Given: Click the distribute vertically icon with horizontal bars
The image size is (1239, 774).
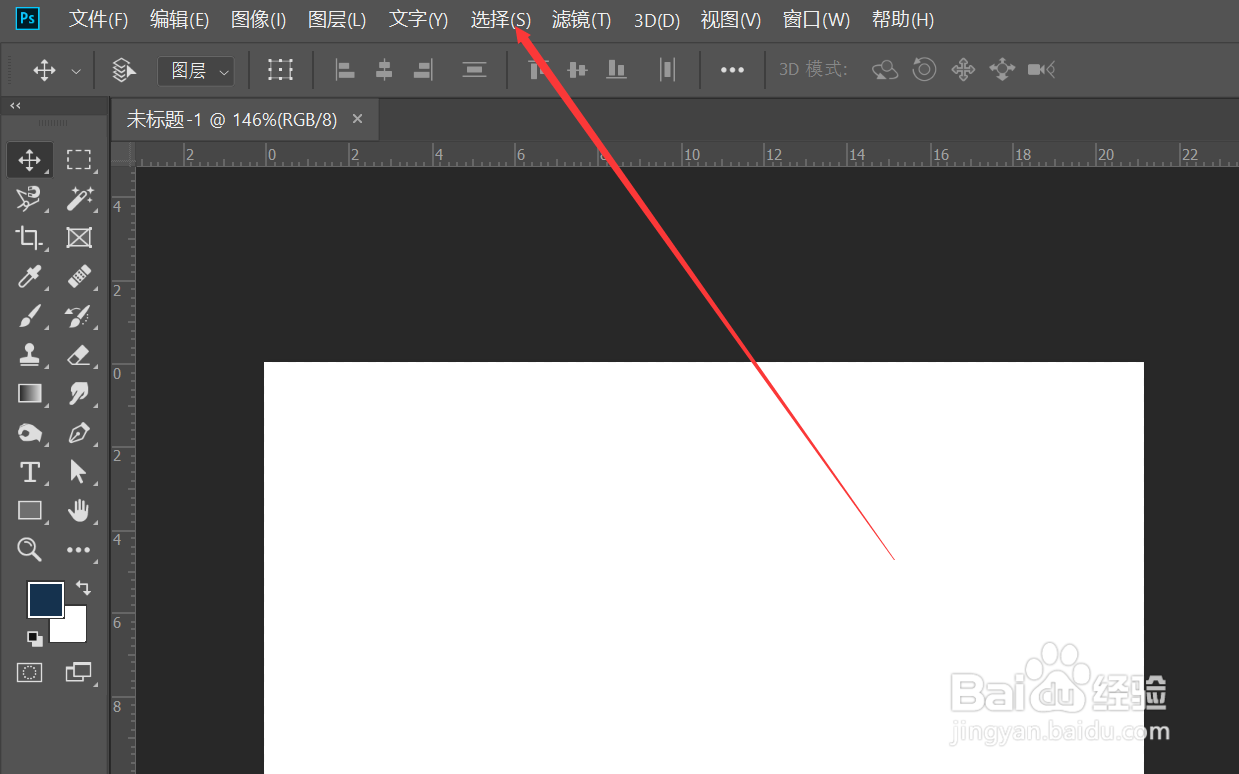Looking at the screenshot, I should pos(474,69).
